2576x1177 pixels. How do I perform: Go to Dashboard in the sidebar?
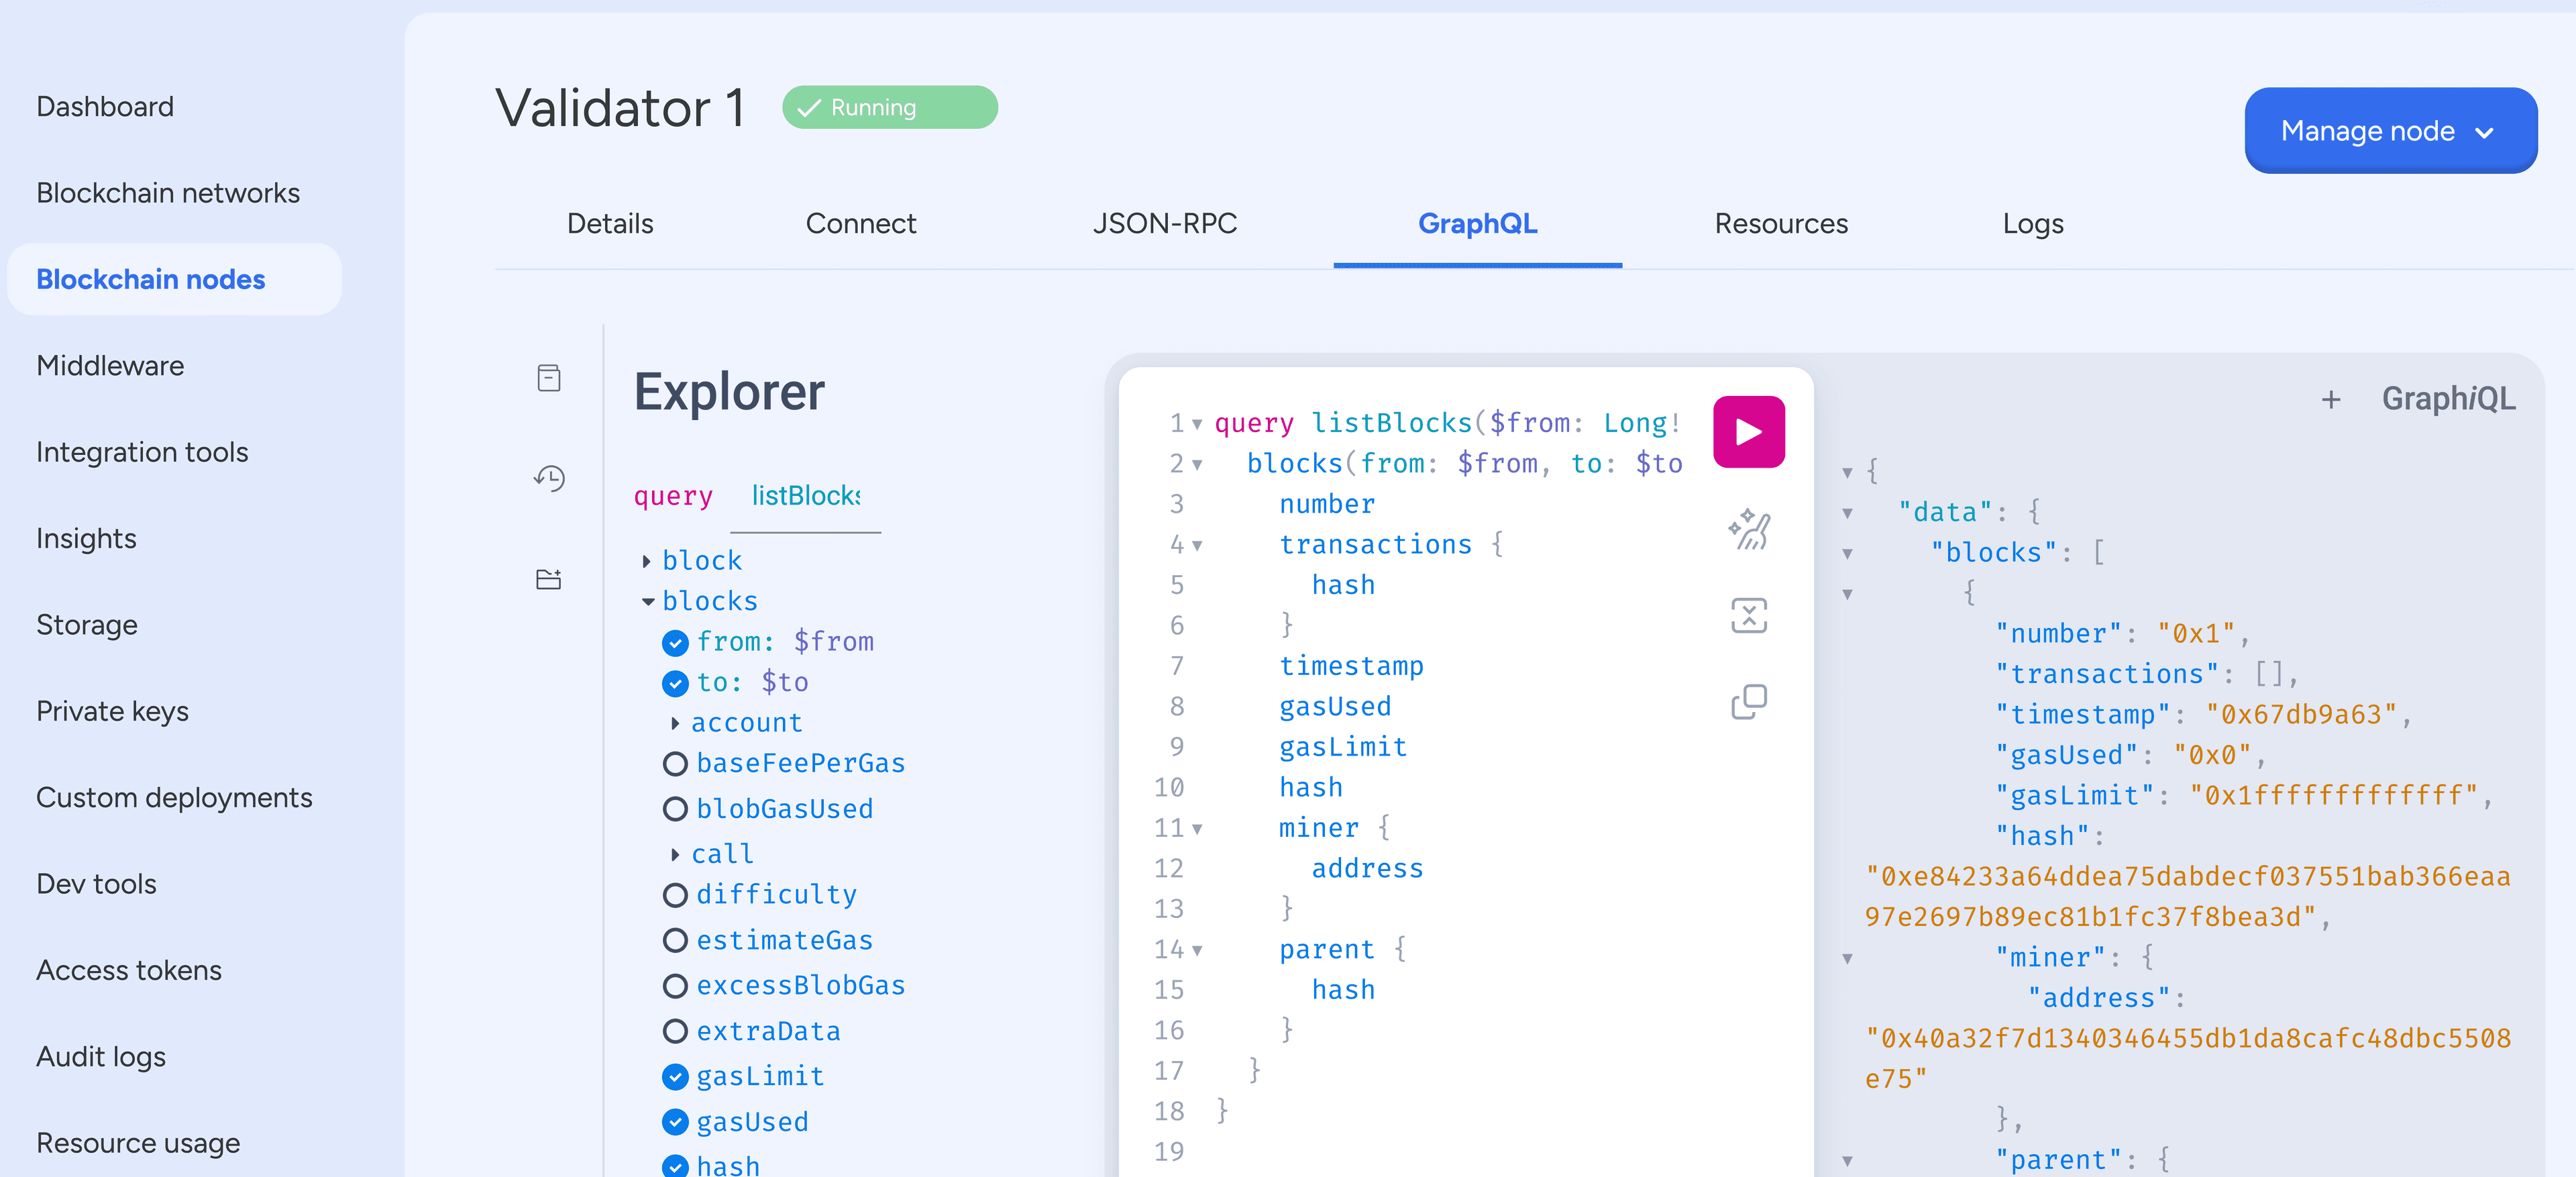tap(105, 106)
